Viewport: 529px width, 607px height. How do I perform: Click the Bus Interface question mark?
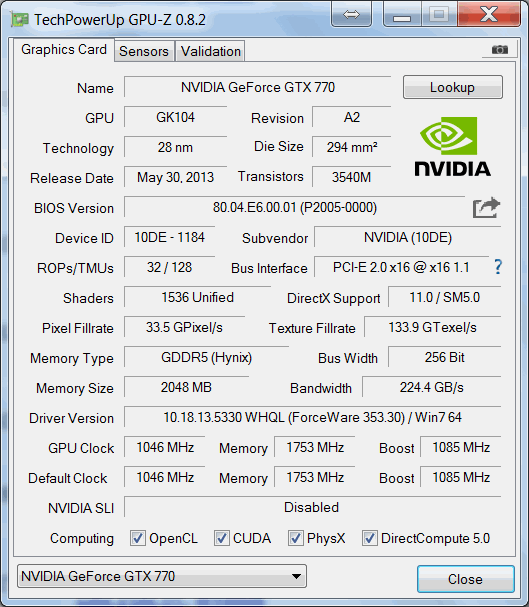(x=498, y=267)
